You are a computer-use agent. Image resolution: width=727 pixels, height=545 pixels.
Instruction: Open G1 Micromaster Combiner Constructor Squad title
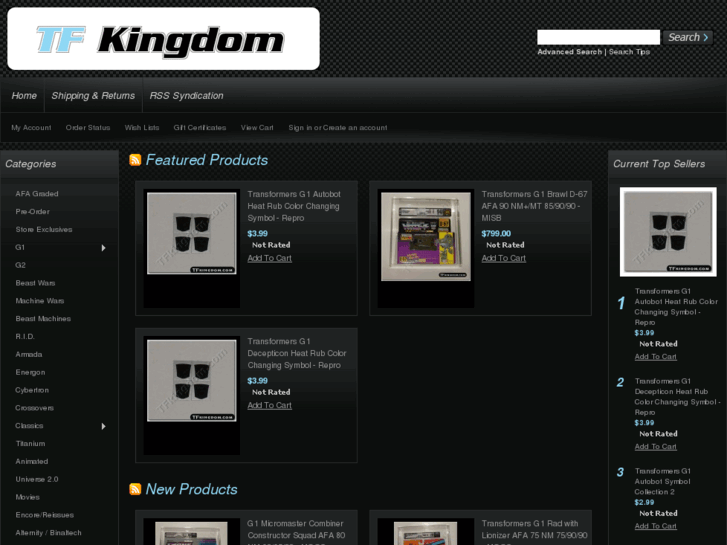click(x=296, y=532)
